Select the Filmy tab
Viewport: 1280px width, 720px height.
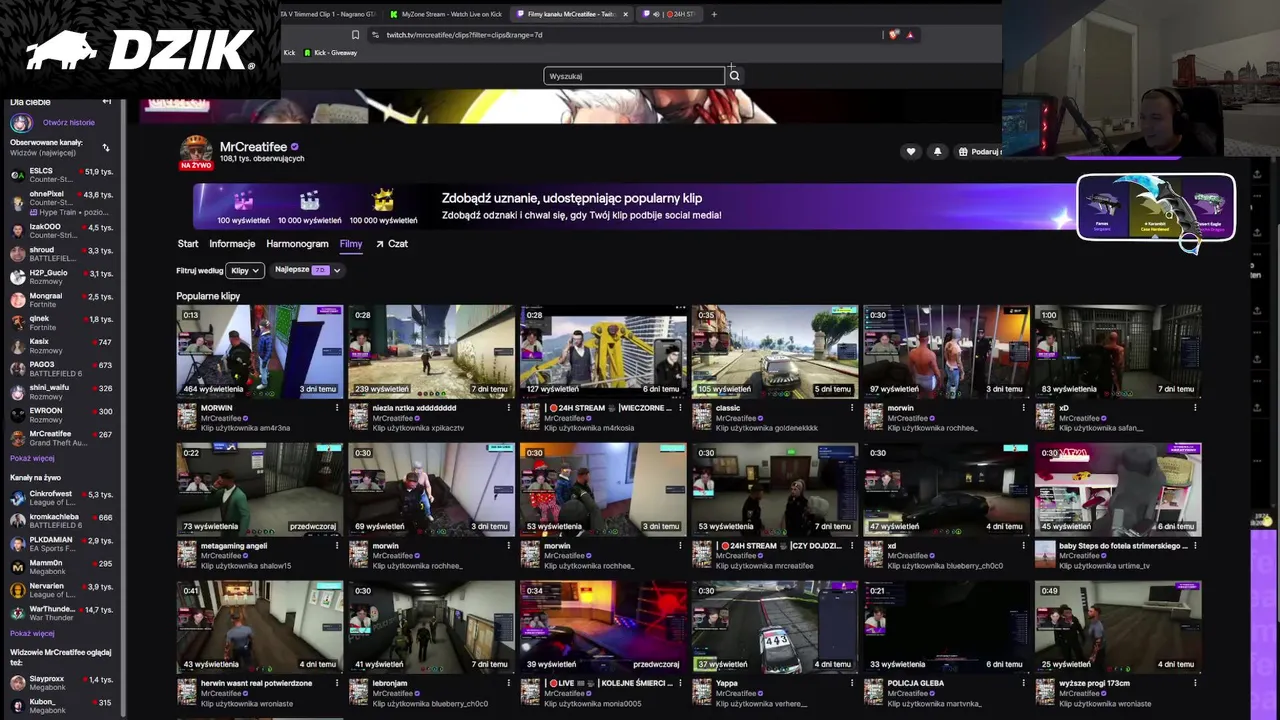351,244
